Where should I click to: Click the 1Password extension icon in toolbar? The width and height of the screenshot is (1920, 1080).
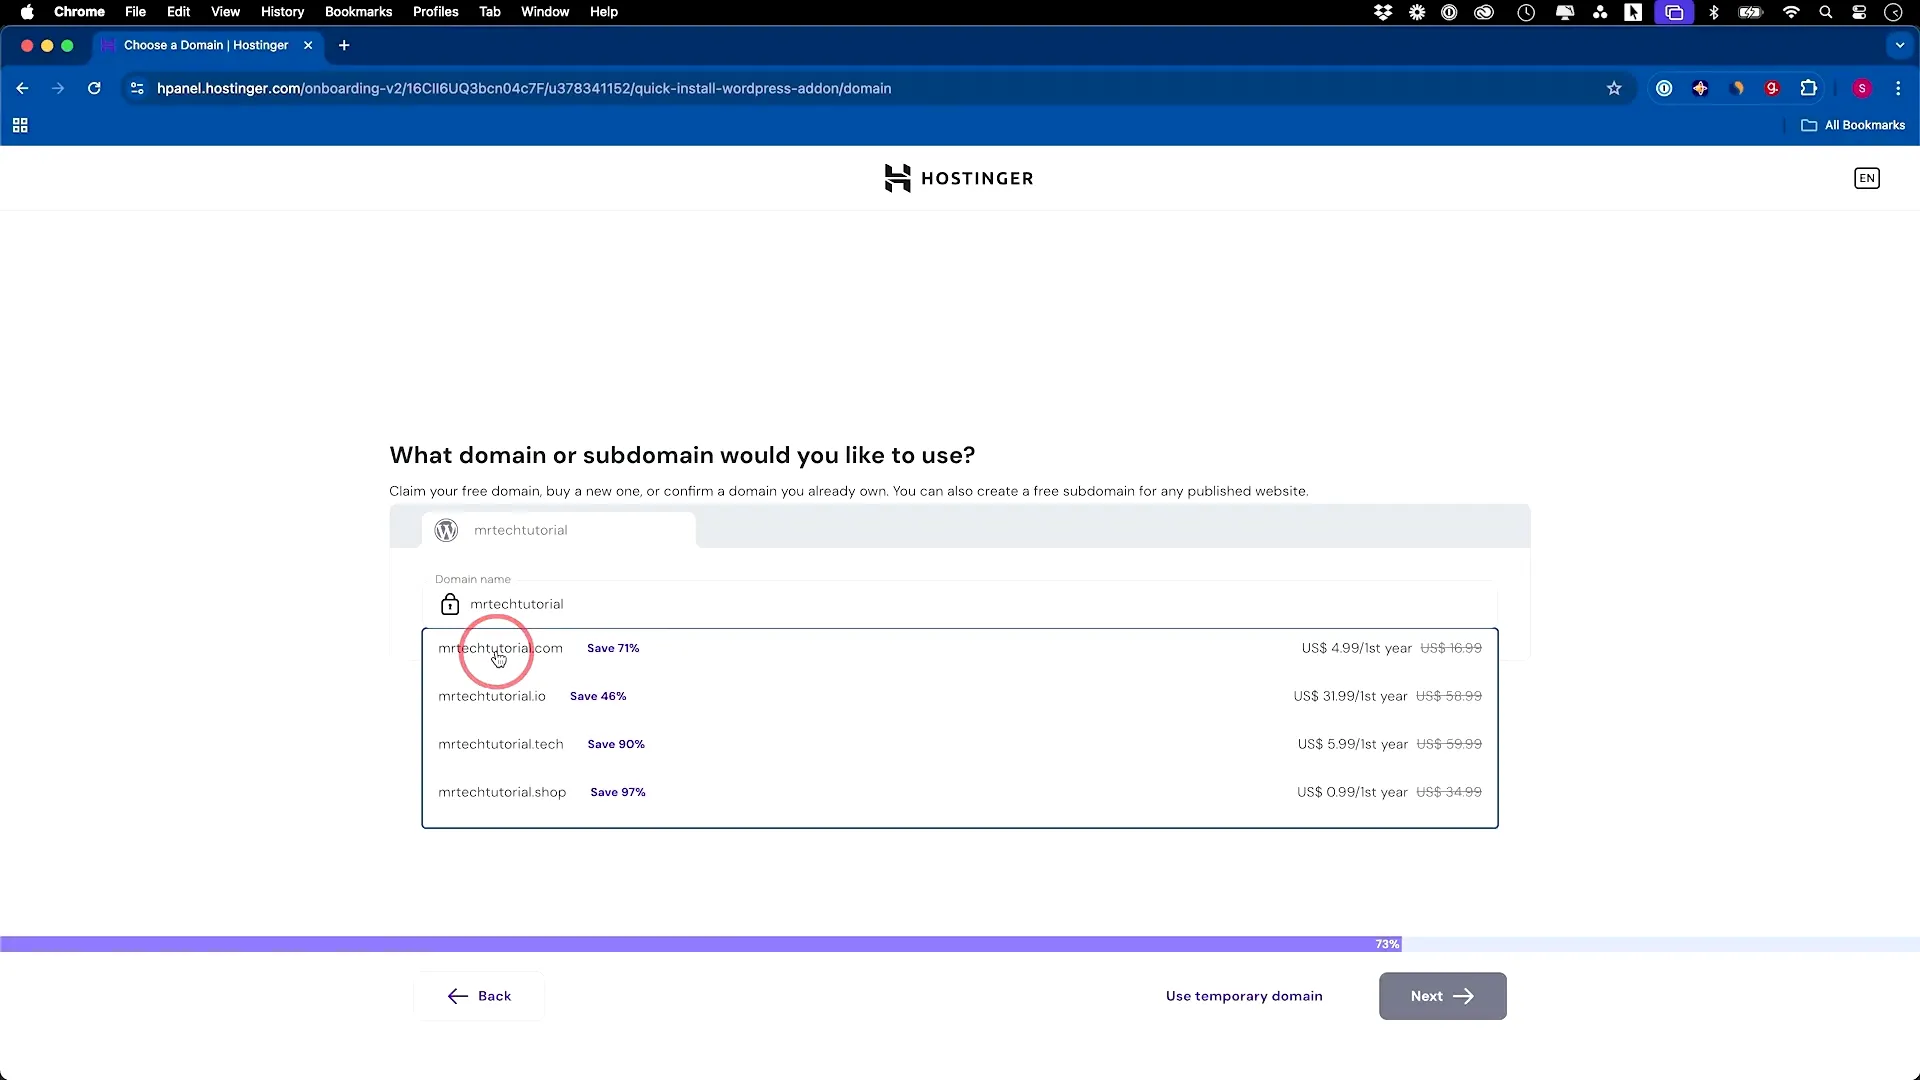(1664, 88)
